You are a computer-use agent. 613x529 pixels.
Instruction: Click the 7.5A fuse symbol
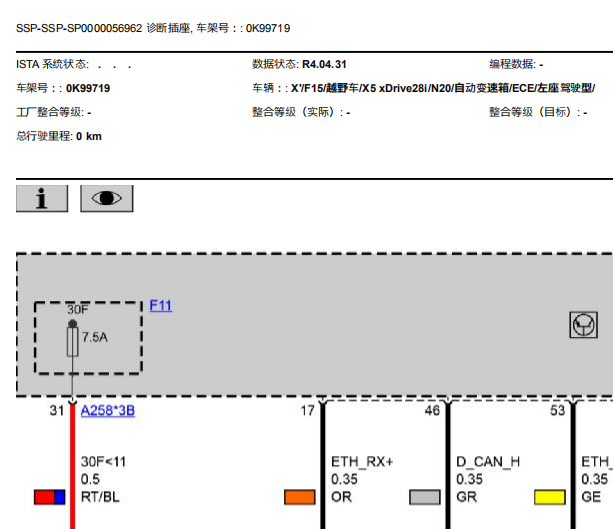click(72, 342)
